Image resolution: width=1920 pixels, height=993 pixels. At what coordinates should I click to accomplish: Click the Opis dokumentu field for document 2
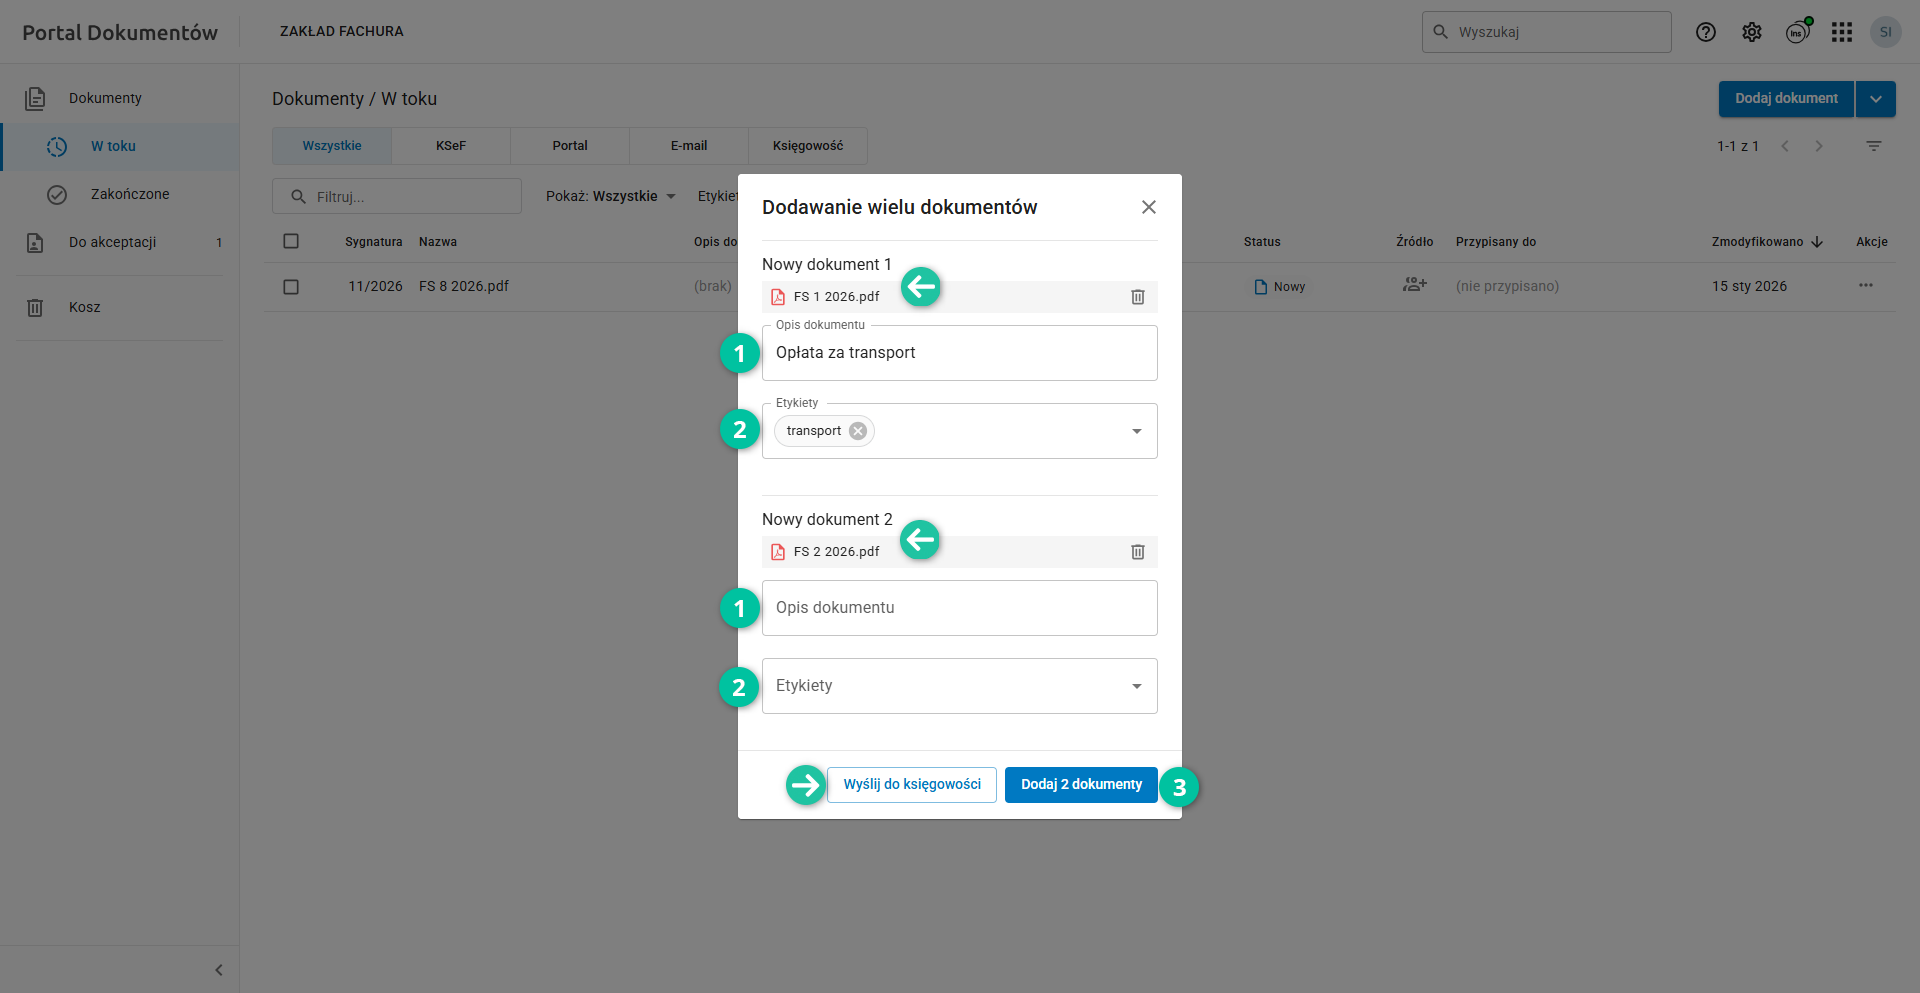point(959,608)
